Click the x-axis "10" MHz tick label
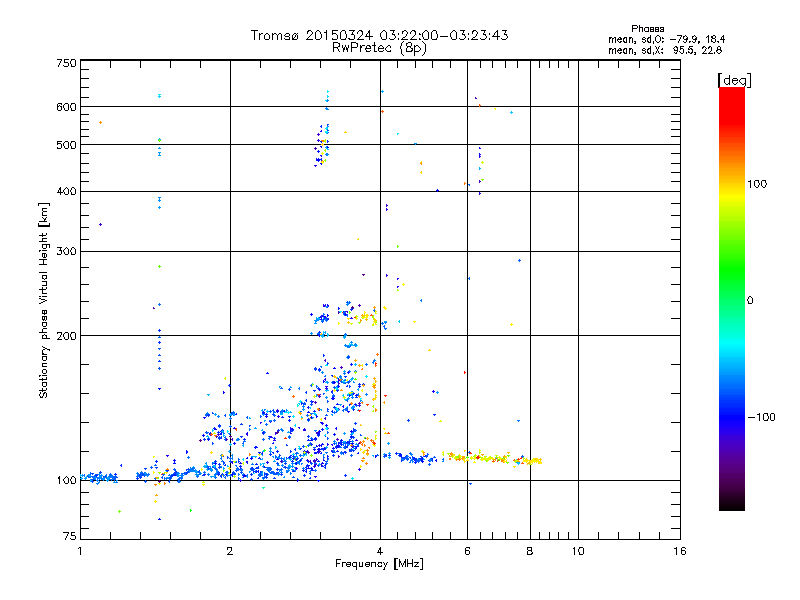The height and width of the screenshot is (600, 800). coord(578,551)
